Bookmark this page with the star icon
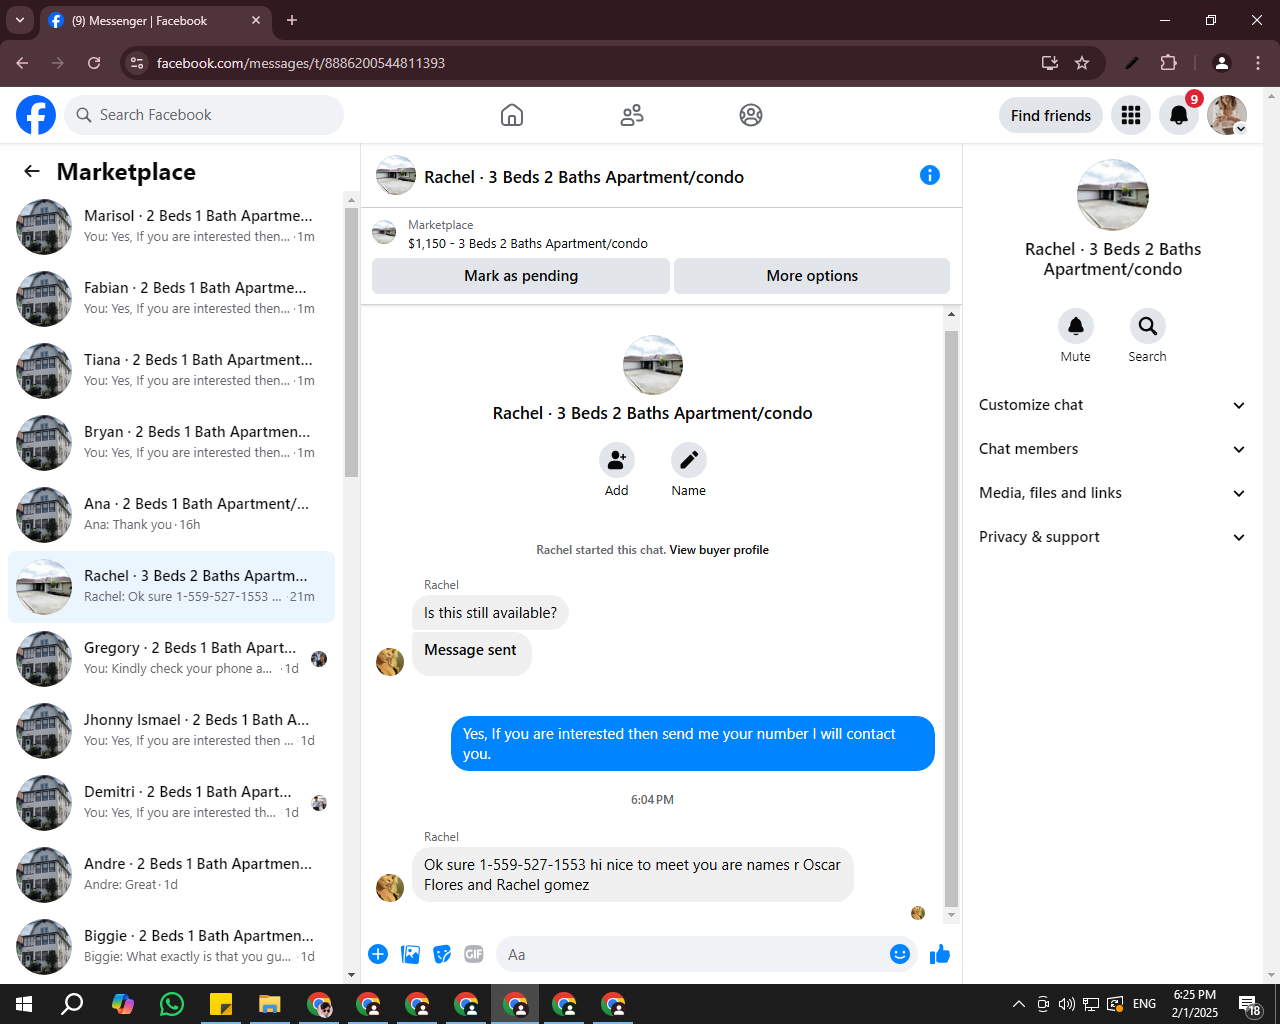 click(1082, 63)
